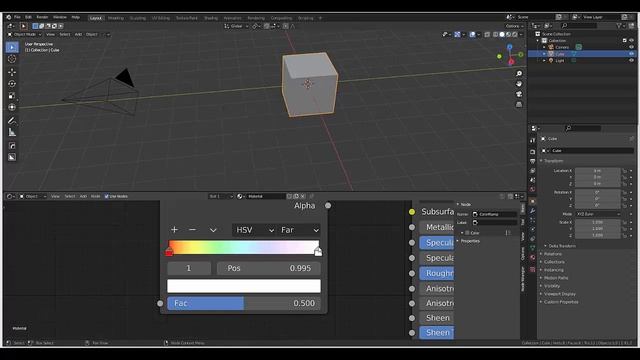
Task: Click the pan hand viewport icon
Action: pos(519,84)
